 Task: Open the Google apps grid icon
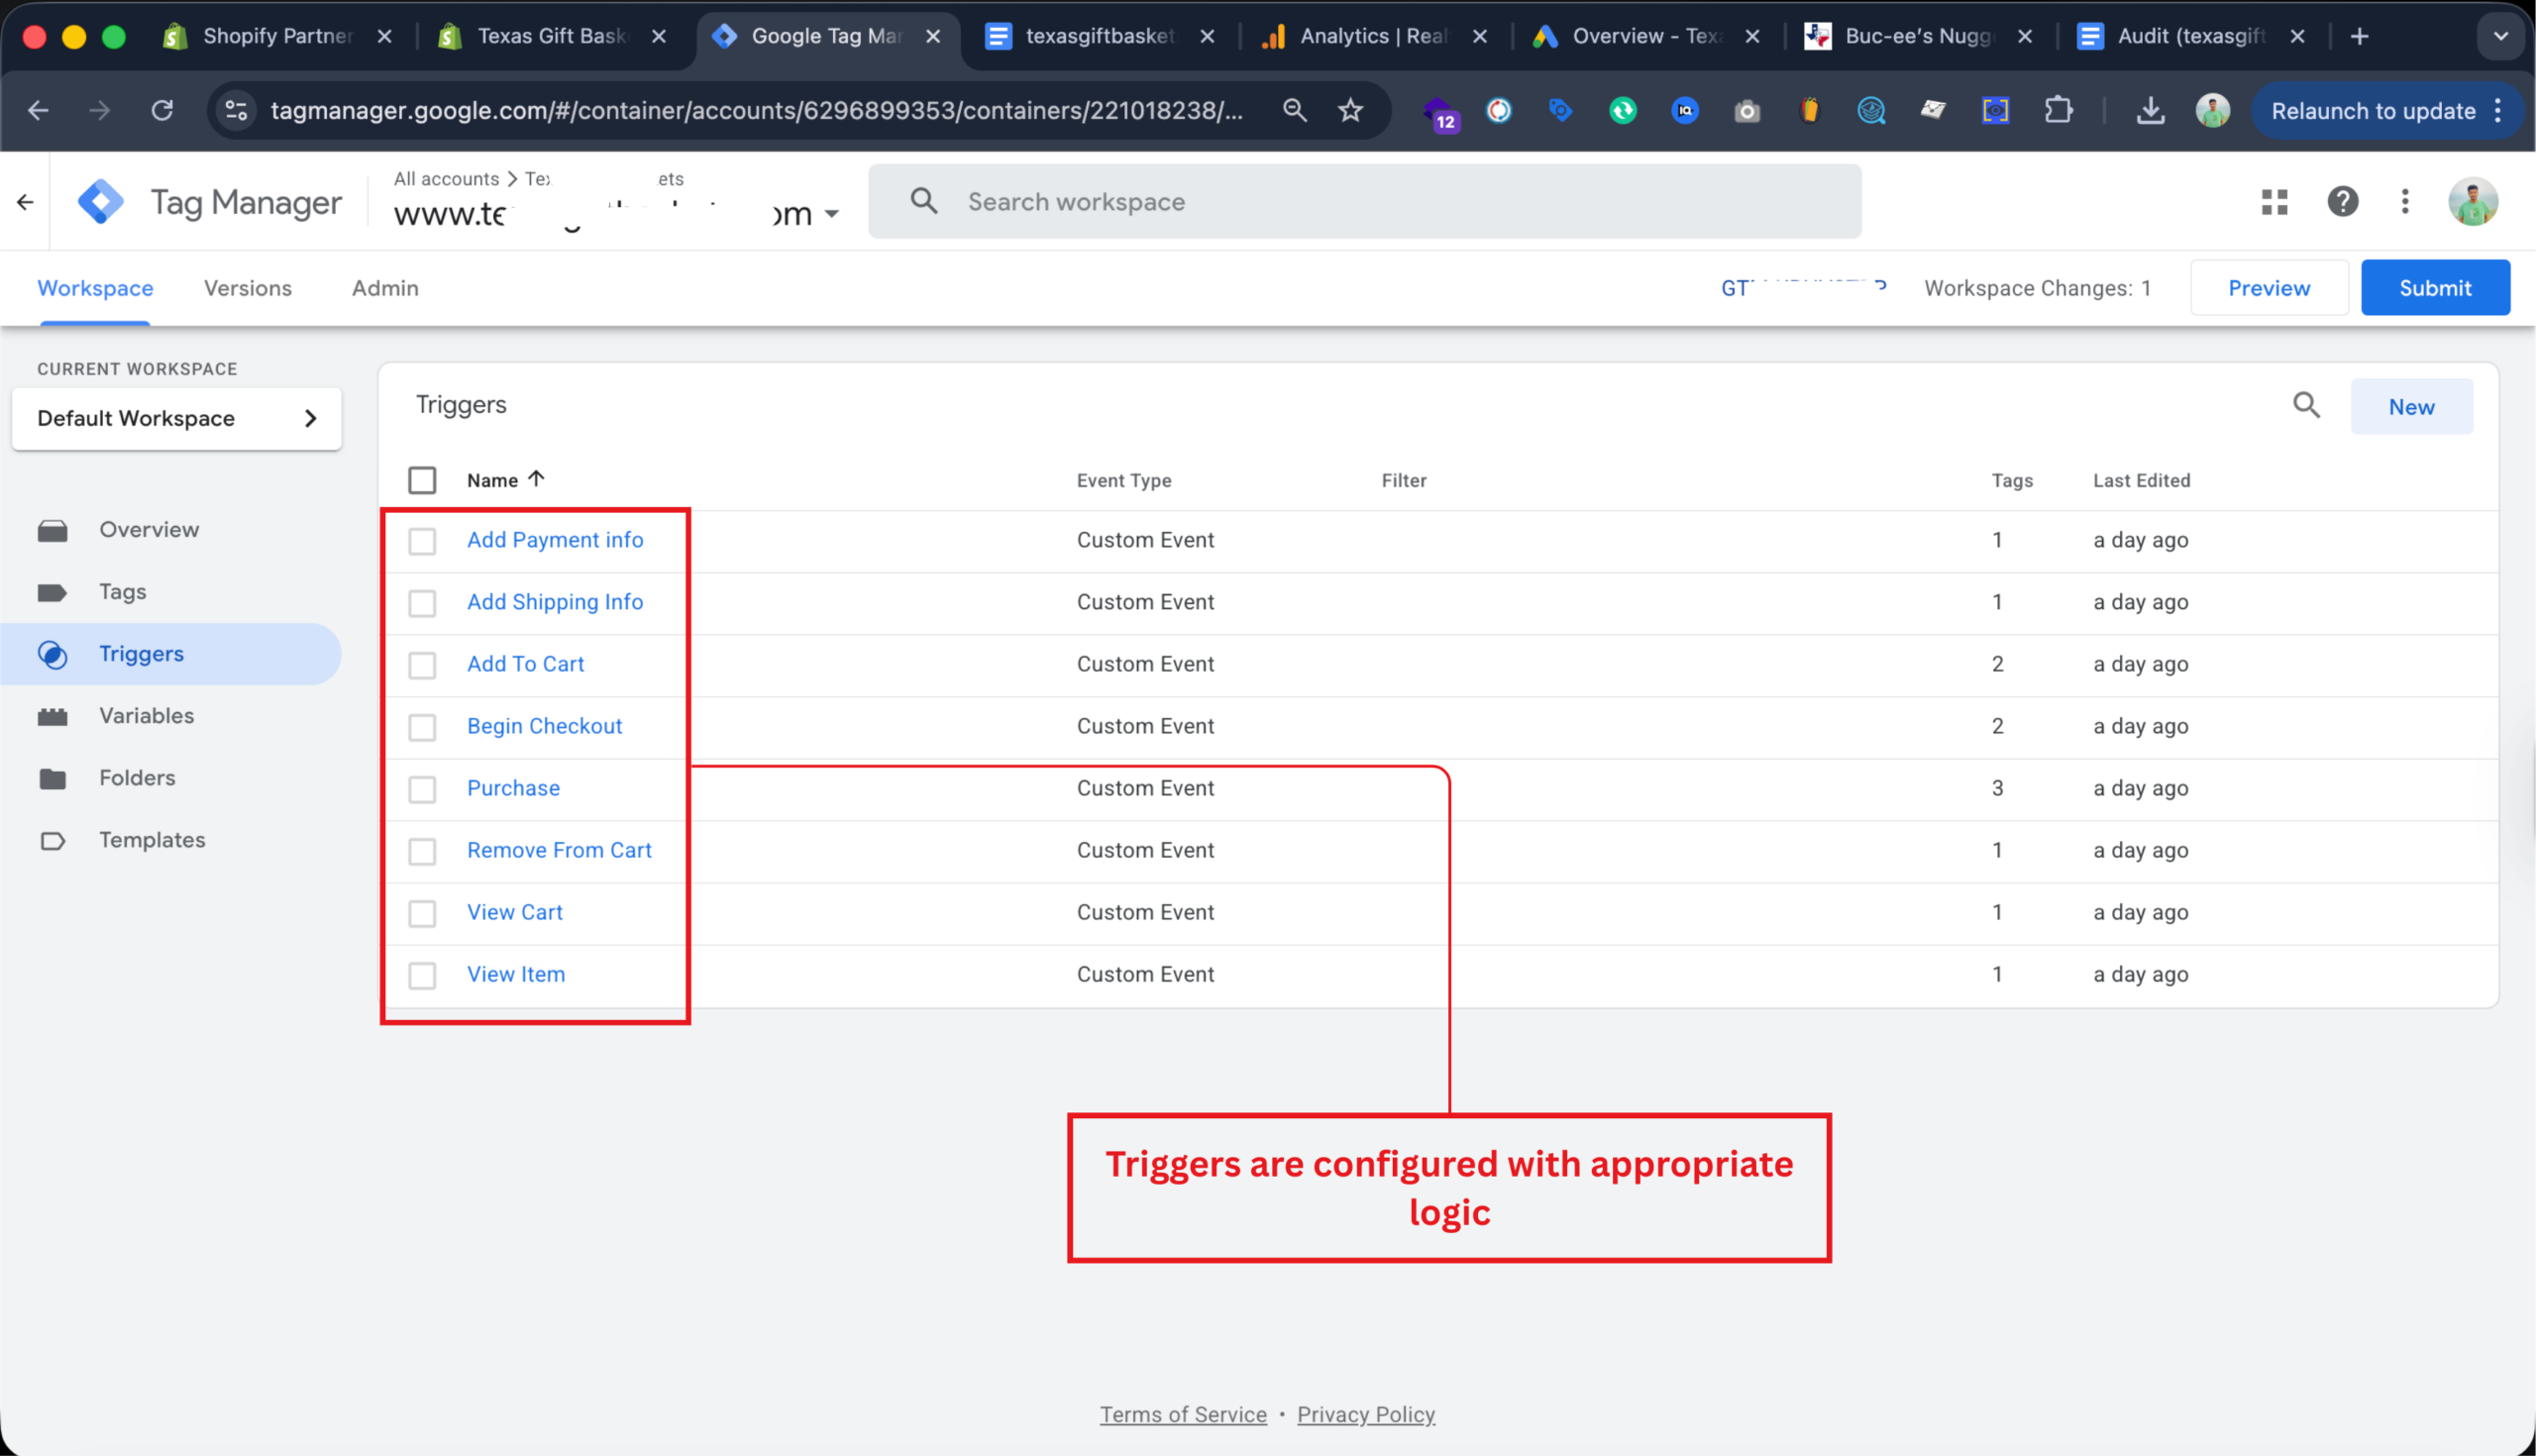pos(2274,202)
